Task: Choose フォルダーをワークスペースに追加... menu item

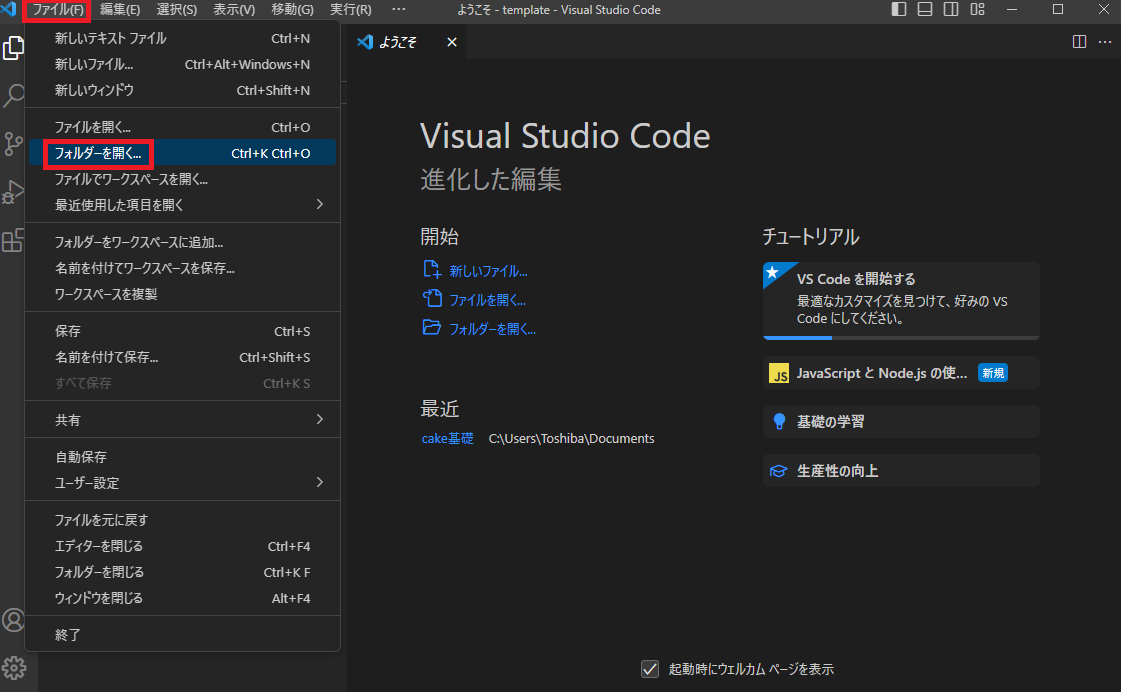Action: coord(182,242)
